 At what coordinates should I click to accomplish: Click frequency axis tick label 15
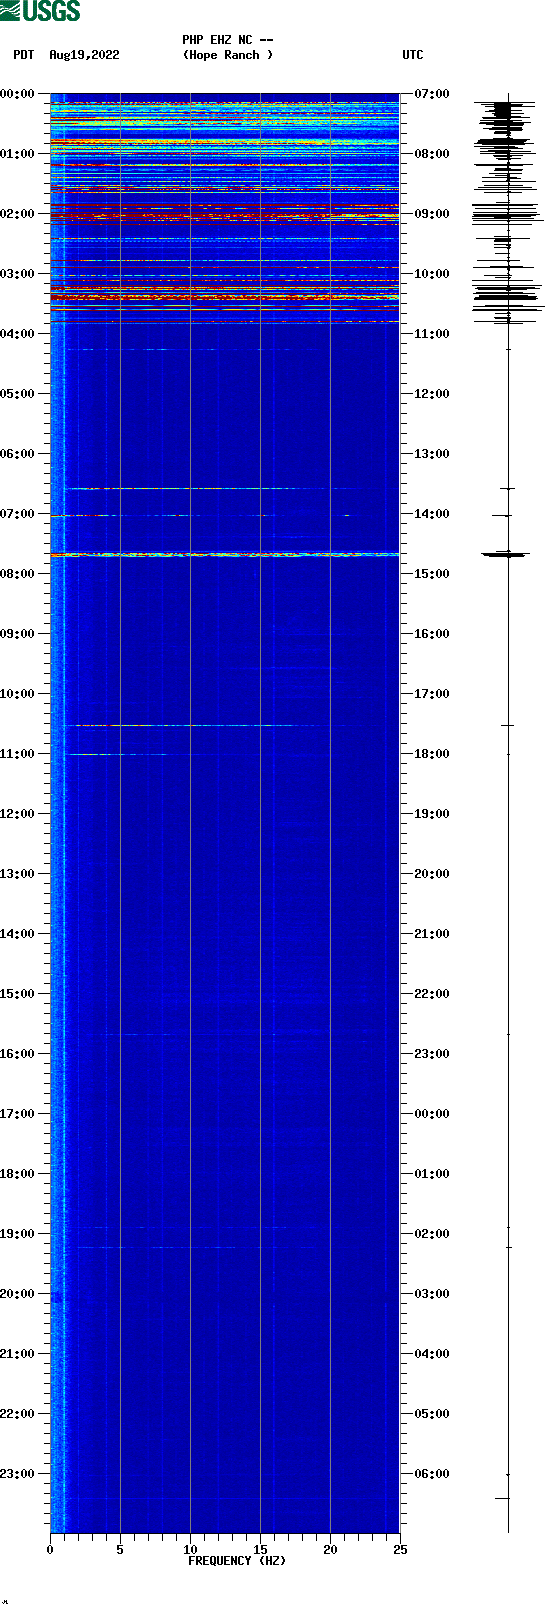[260, 1550]
